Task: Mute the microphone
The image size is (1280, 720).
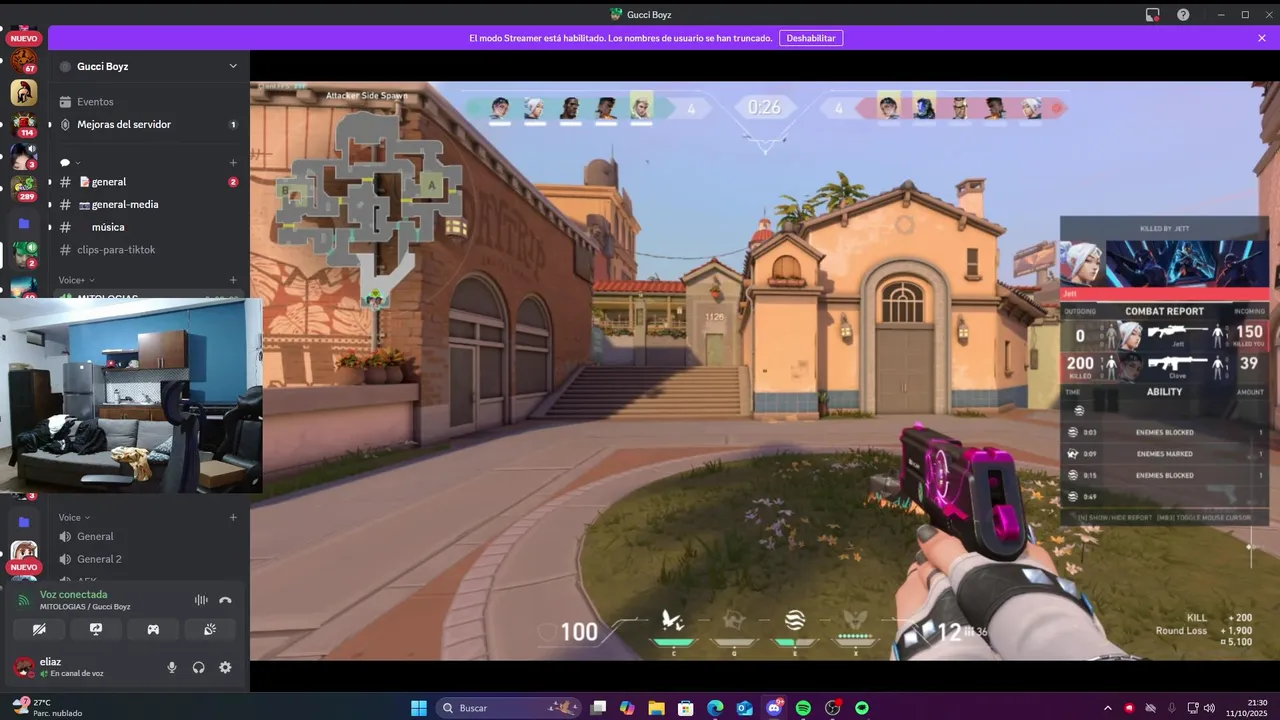Action: tap(172, 667)
